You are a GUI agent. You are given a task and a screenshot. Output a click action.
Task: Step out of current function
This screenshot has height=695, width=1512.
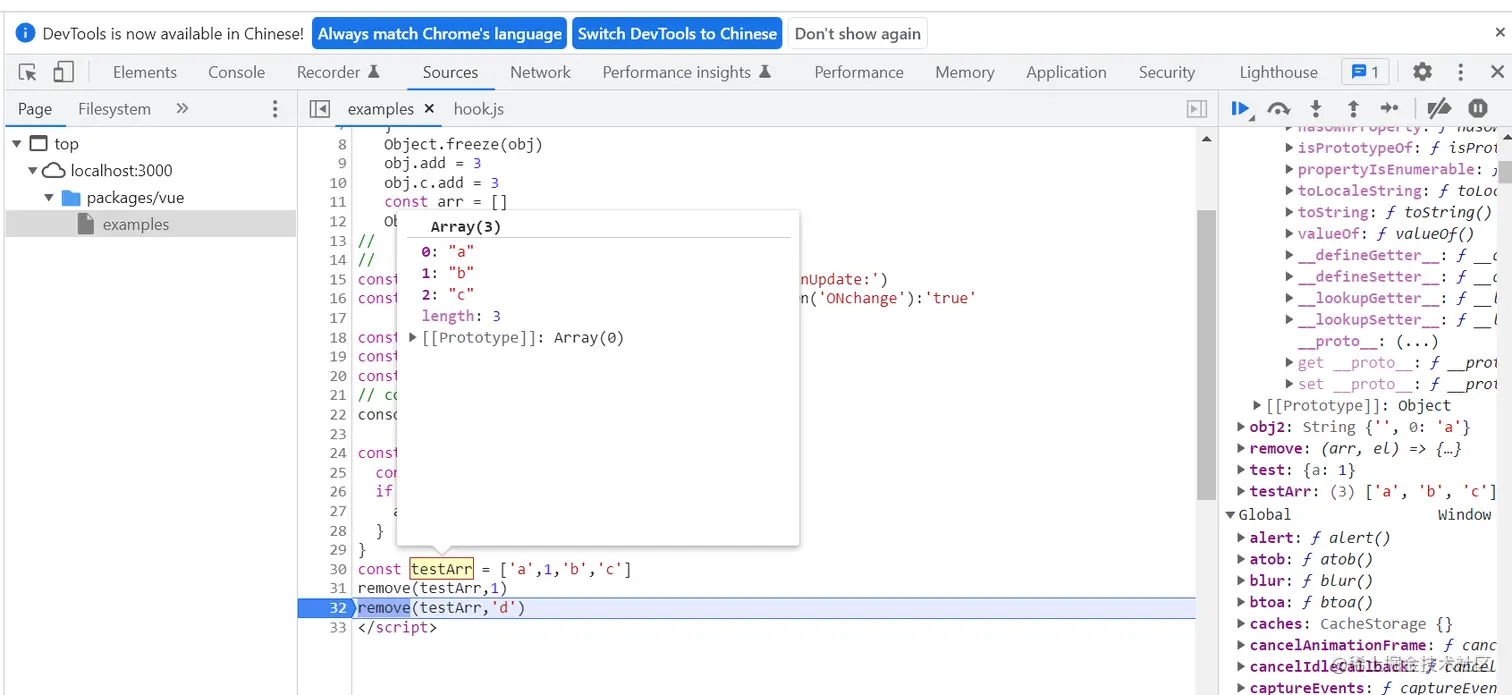point(1353,108)
